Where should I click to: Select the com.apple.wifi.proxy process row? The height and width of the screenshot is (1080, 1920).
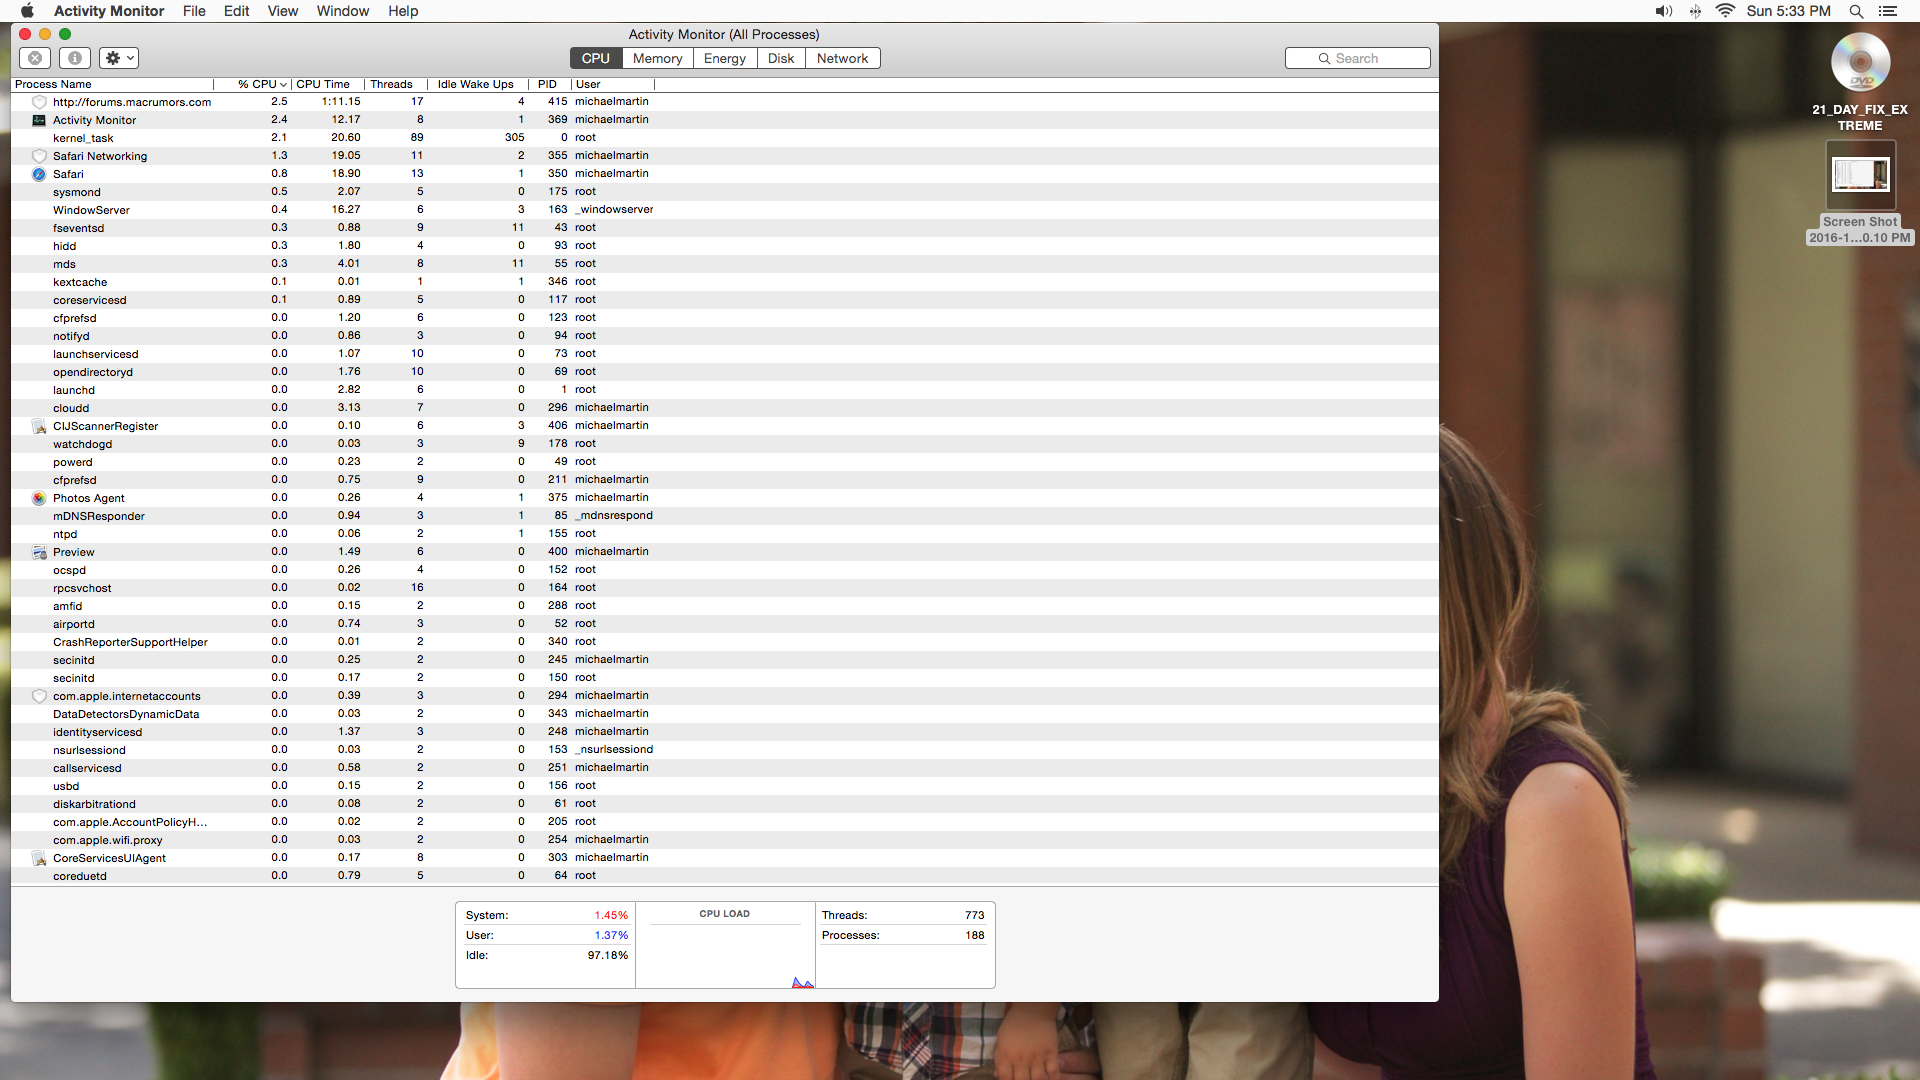tap(725, 840)
